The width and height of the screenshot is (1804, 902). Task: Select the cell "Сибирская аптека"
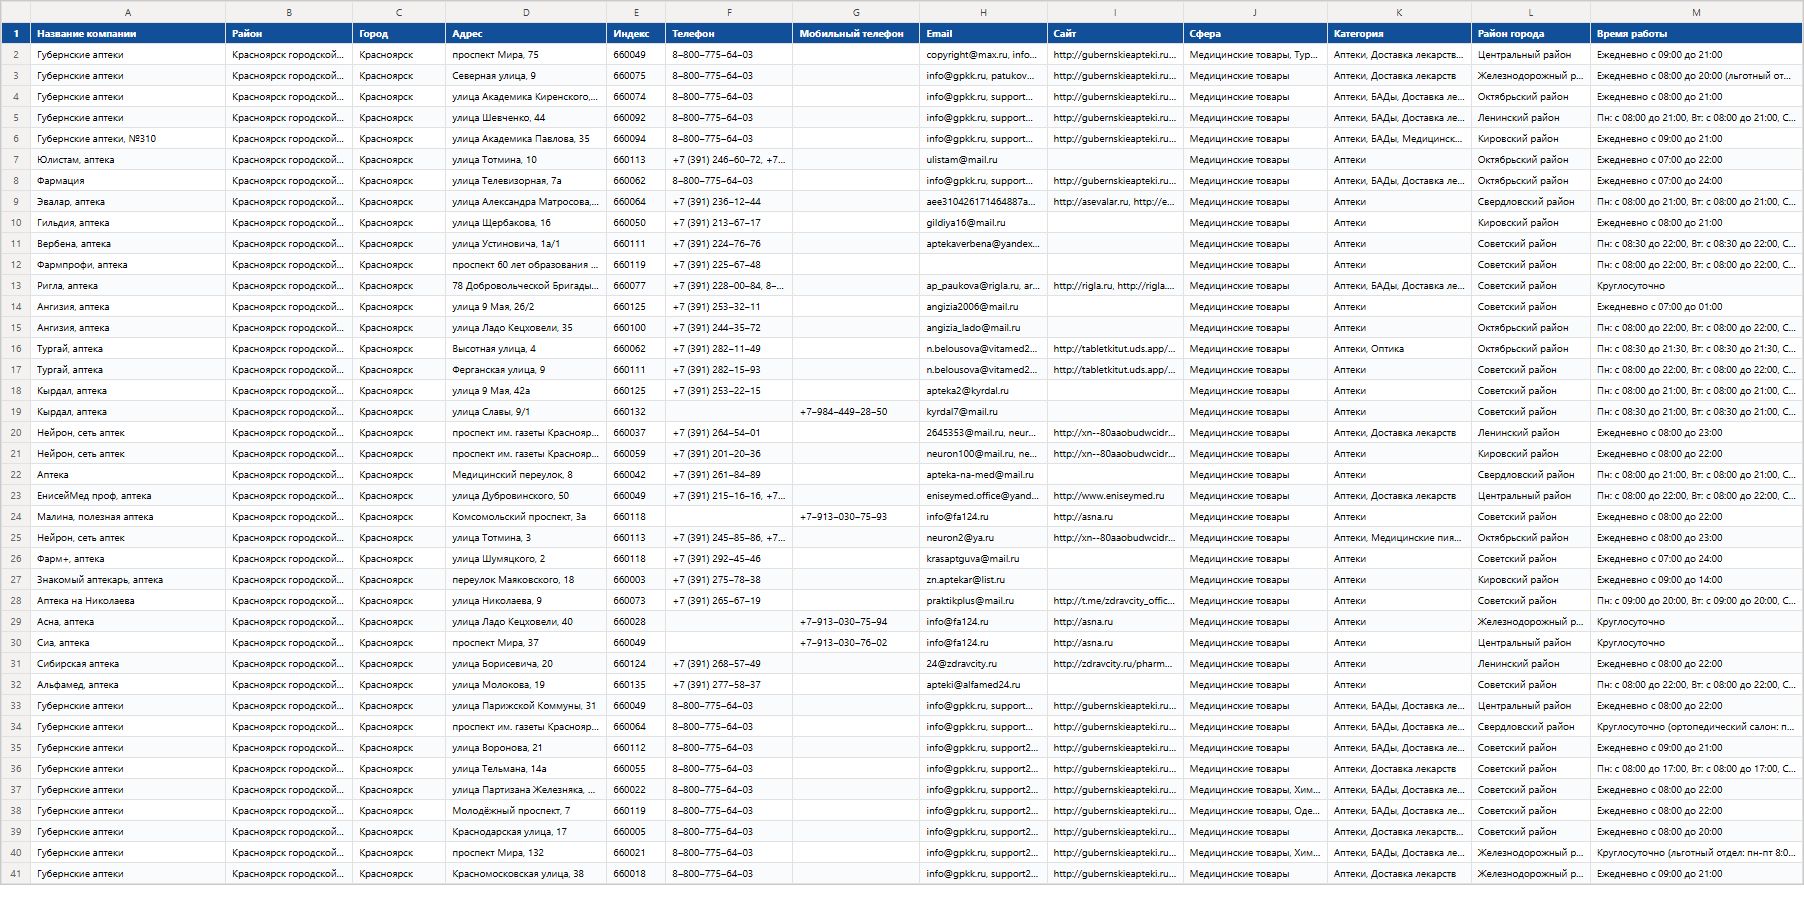128,664
